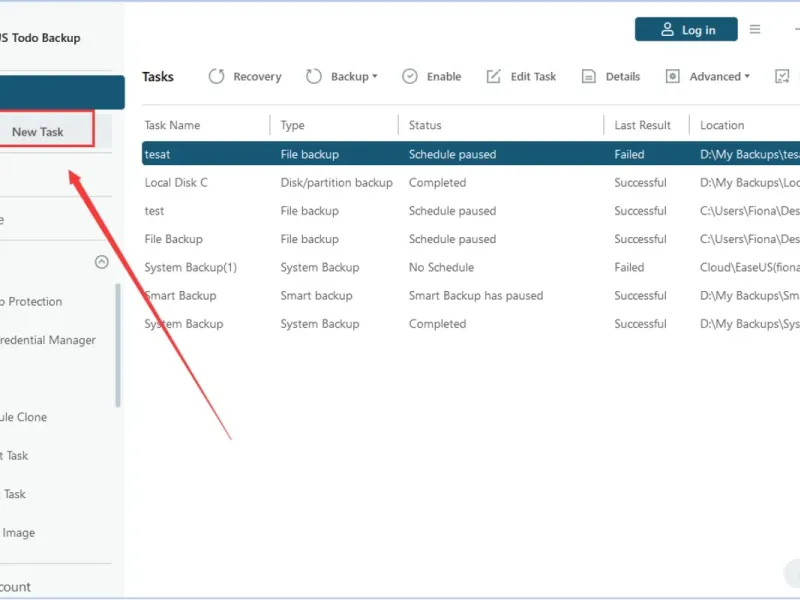
Task: Select the 'System Backup(1)' task
Action: pos(191,267)
